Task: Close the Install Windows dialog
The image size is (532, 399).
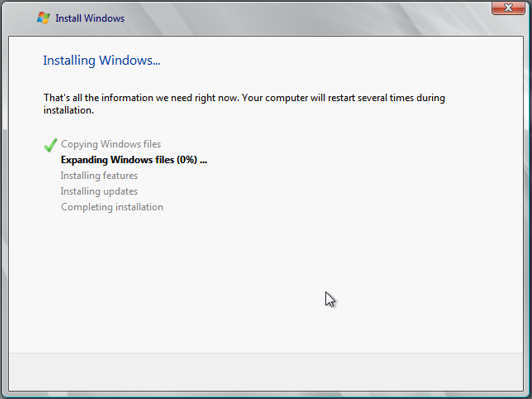Action: pos(508,7)
